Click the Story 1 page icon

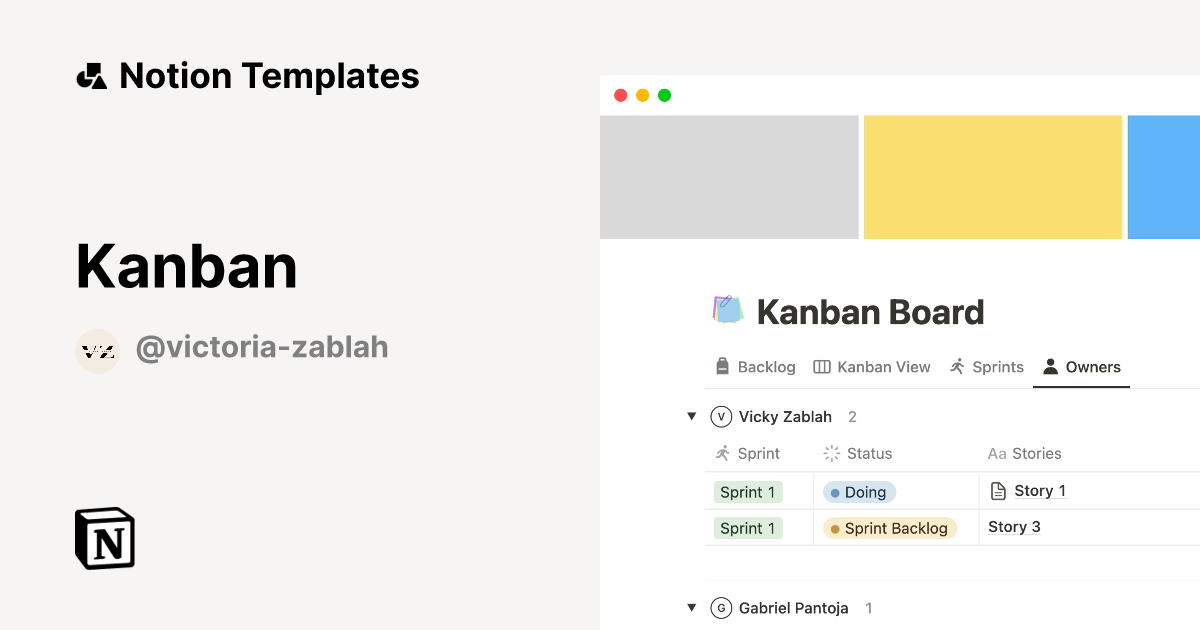point(997,491)
